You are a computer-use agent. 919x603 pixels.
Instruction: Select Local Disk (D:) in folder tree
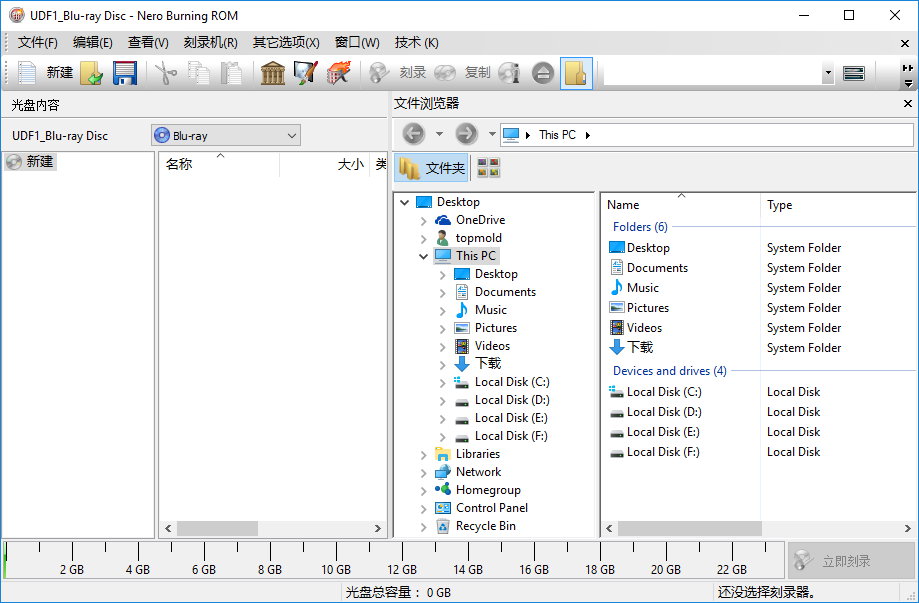(512, 400)
